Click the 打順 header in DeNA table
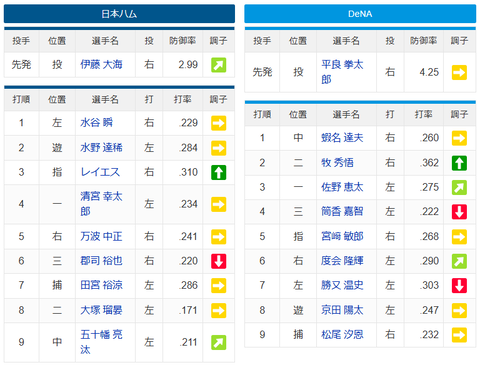The width and height of the screenshot is (480, 365). (262, 114)
